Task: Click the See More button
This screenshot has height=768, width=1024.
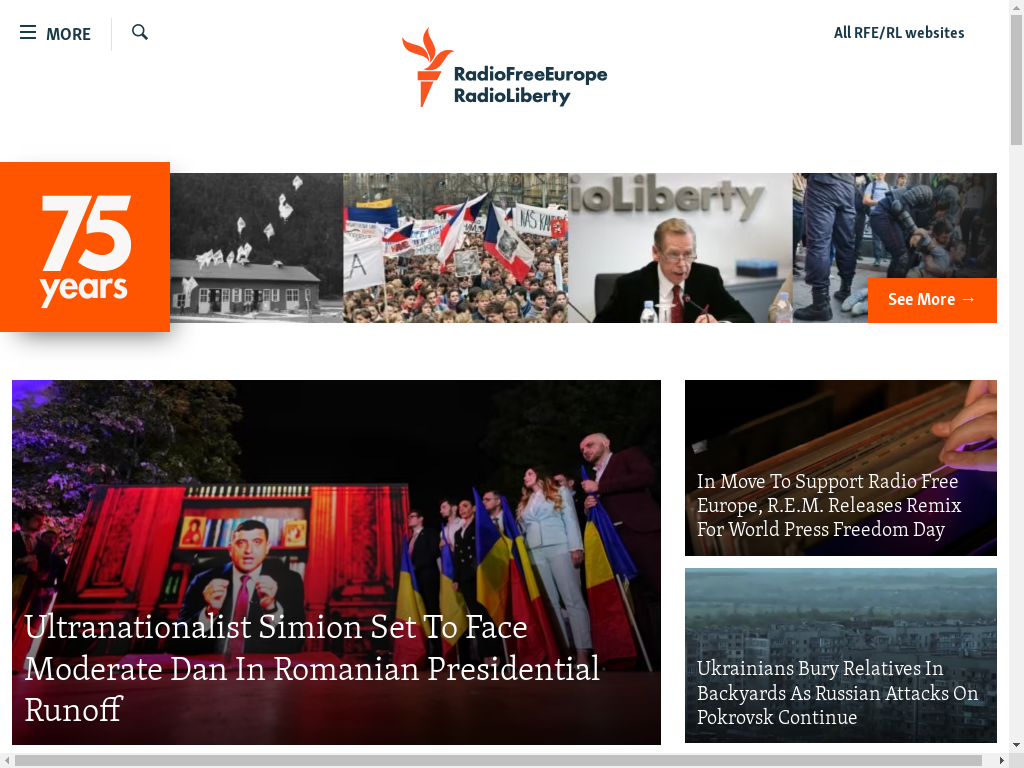Action: coord(932,300)
